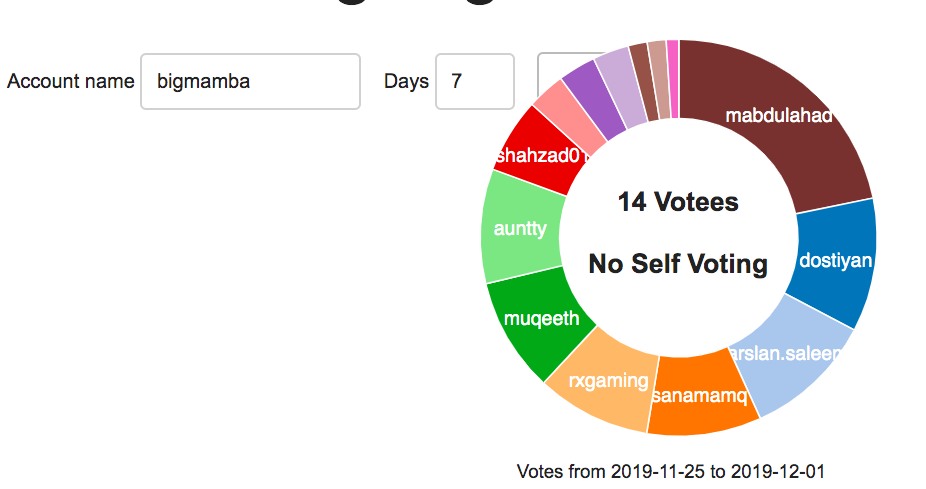Click the Account name input field
The width and height of the screenshot is (926, 489).
250,81
